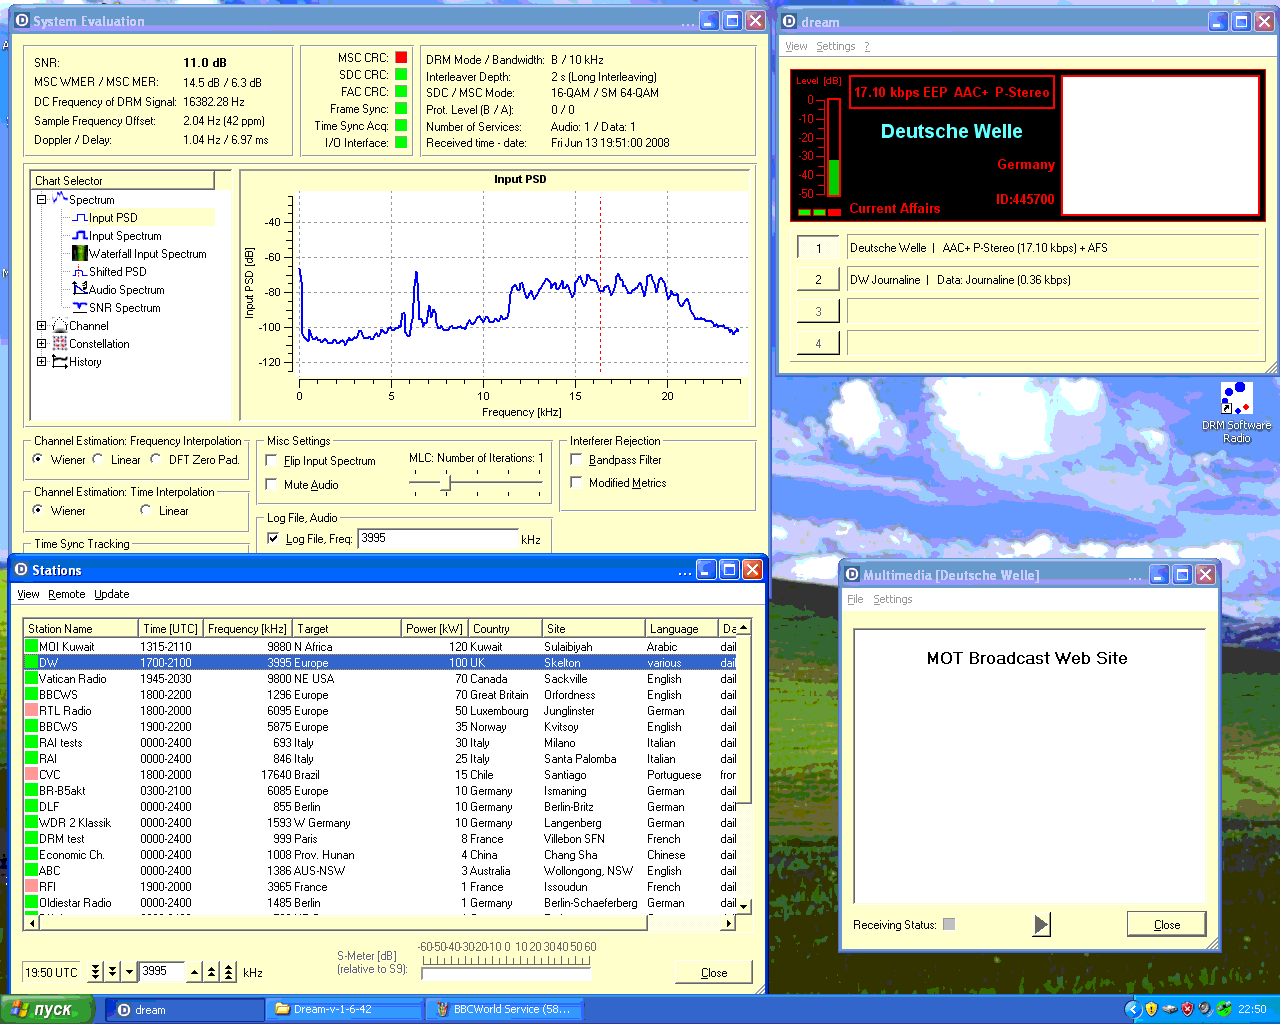
Task: Open the Waterfall Input Spectrum chart icon
Action: [x=80, y=253]
